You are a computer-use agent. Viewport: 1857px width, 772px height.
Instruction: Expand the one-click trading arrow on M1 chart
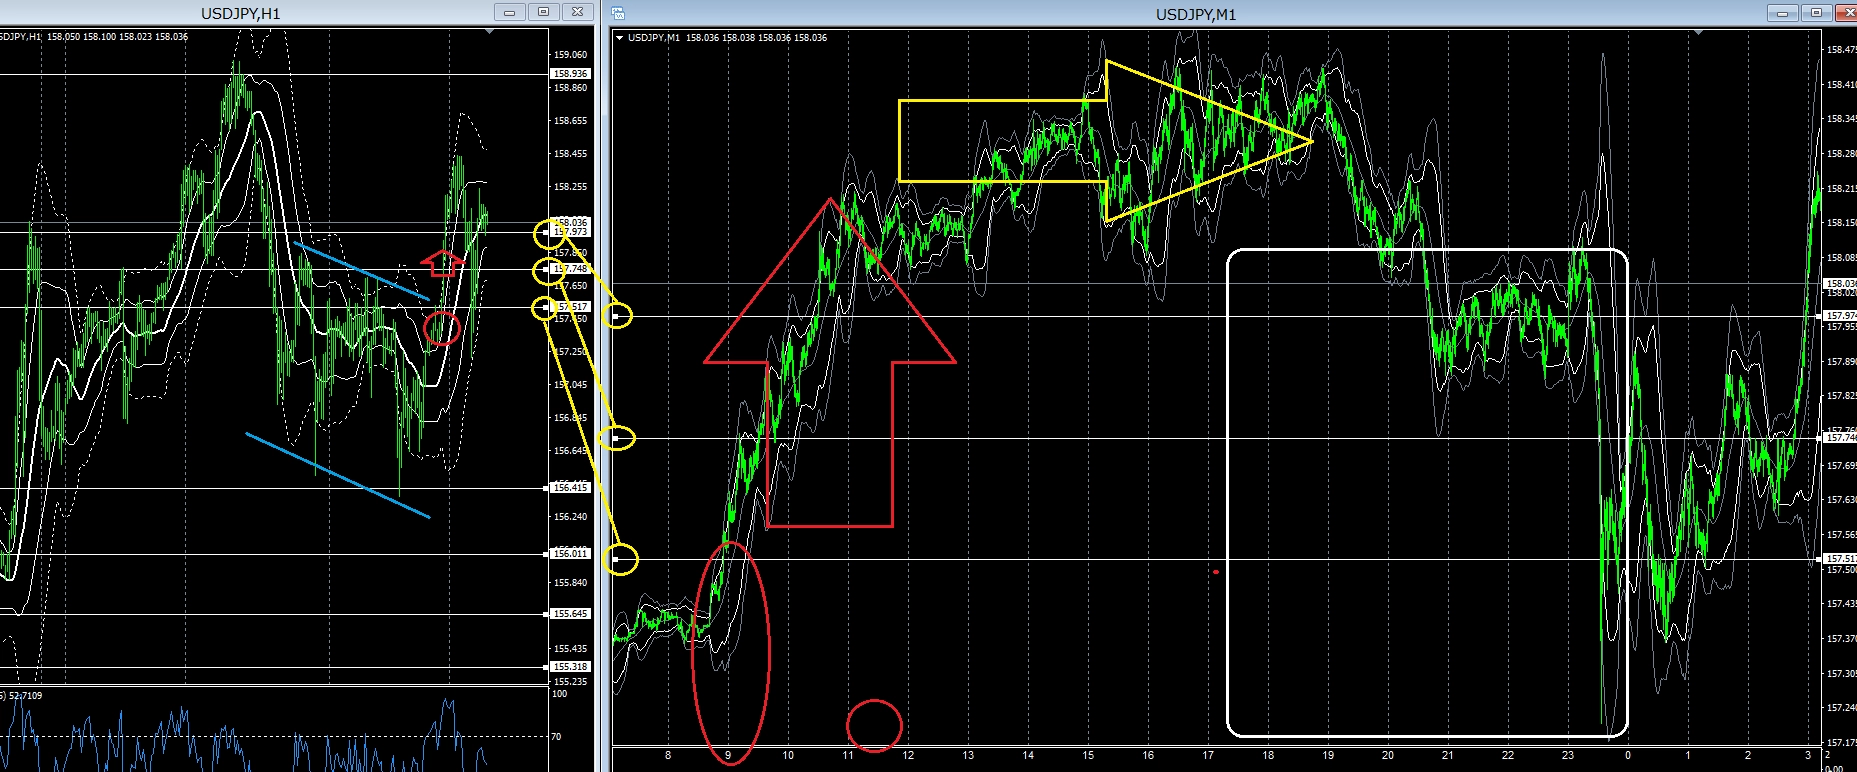[620, 38]
